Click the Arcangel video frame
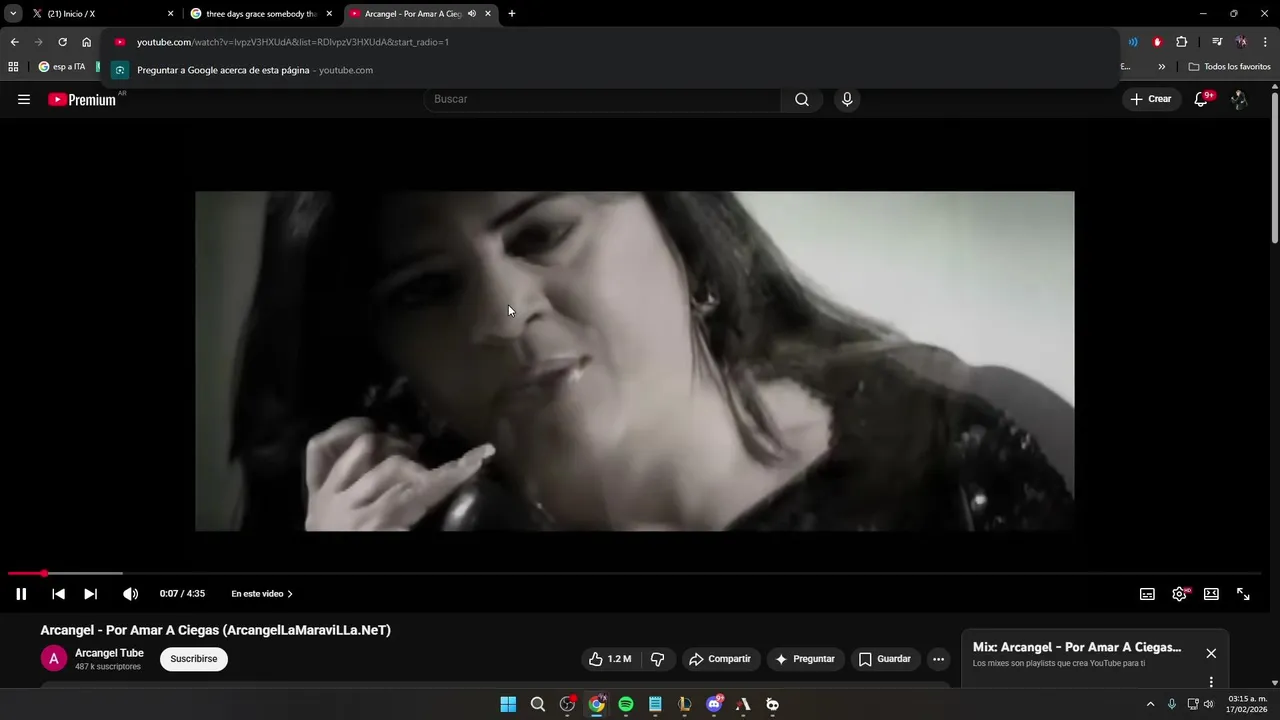The width and height of the screenshot is (1280, 720). 634,361
